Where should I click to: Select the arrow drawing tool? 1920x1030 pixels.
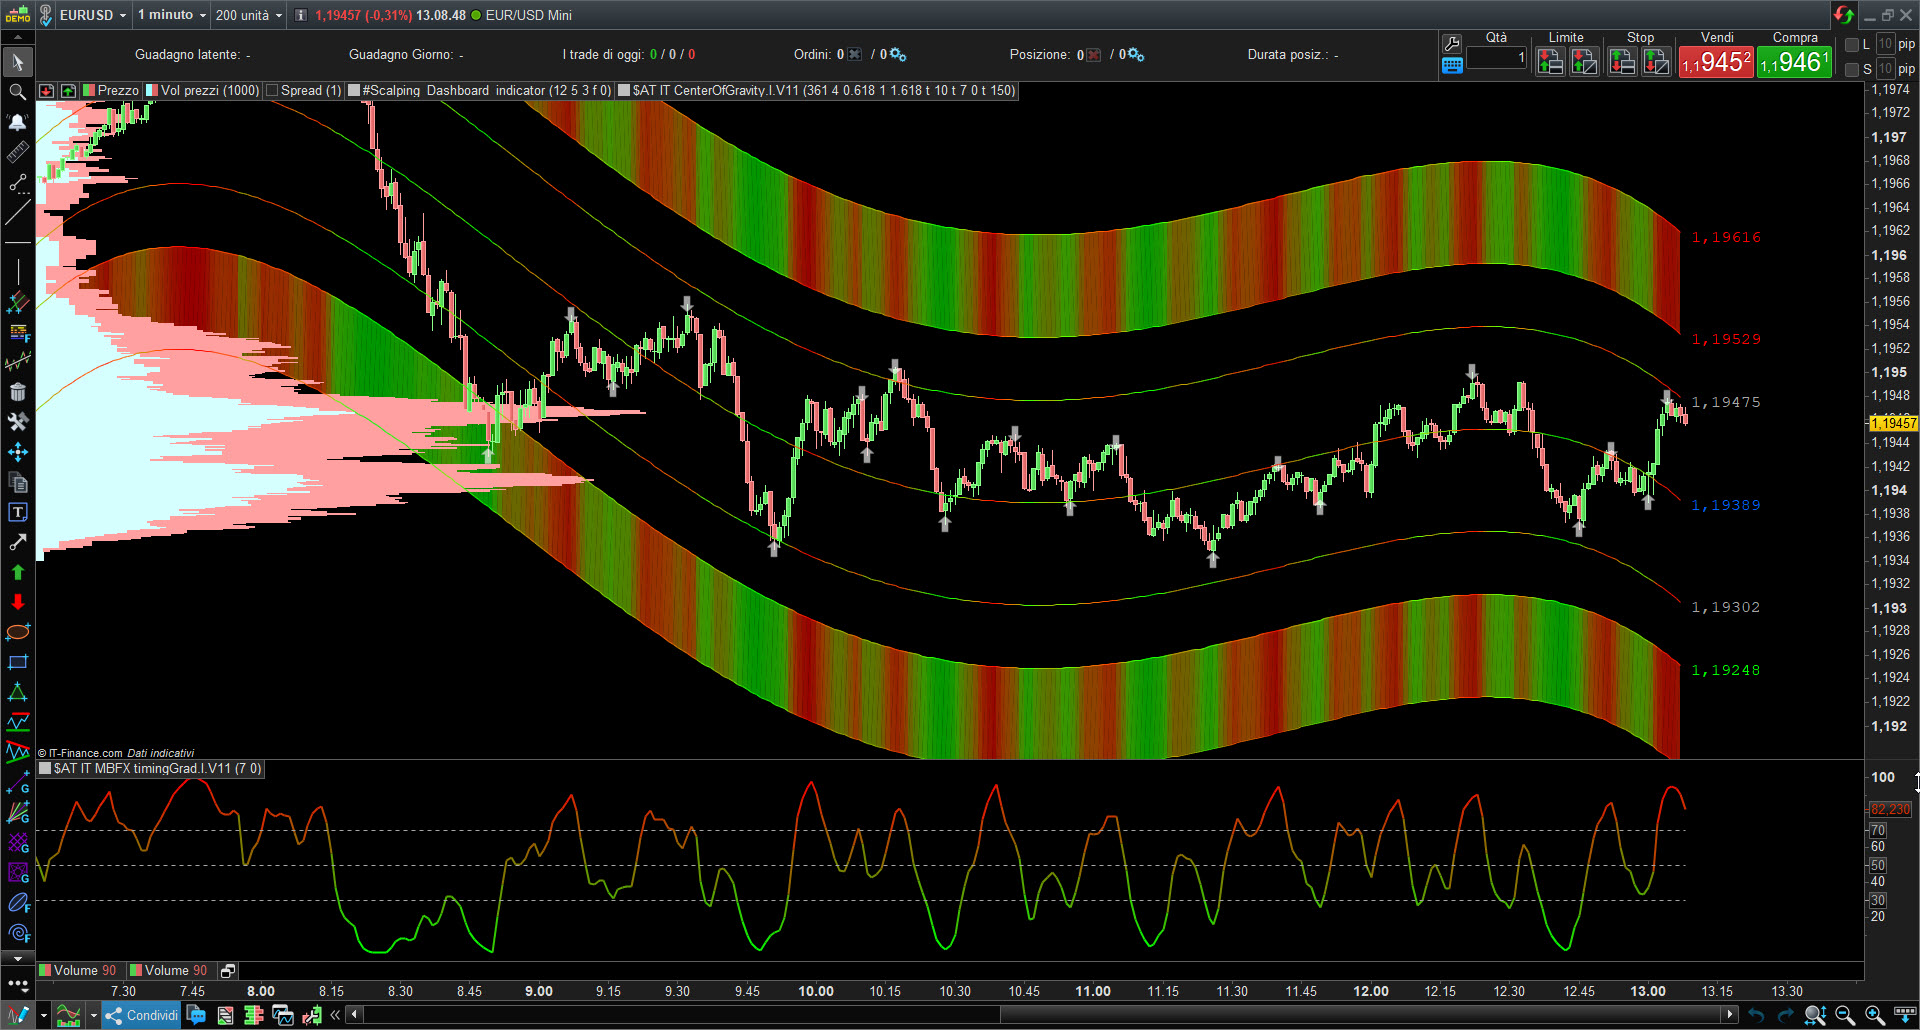point(17,542)
